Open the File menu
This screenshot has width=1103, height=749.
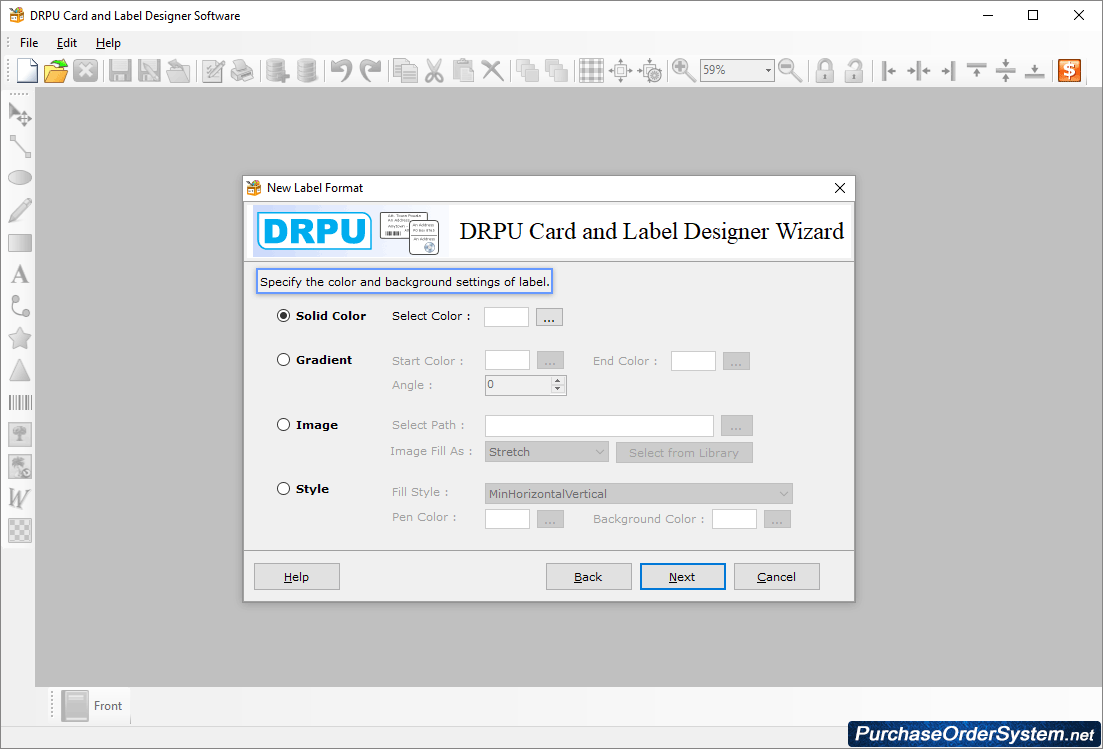(29, 43)
